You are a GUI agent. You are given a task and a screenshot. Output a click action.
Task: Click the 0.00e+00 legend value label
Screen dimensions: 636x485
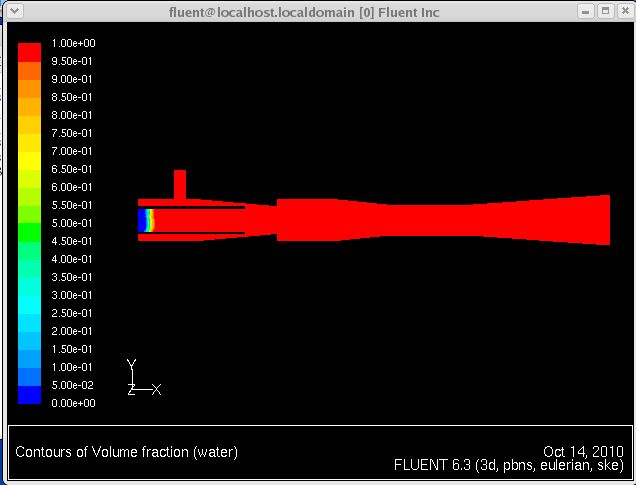pos(73,403)
